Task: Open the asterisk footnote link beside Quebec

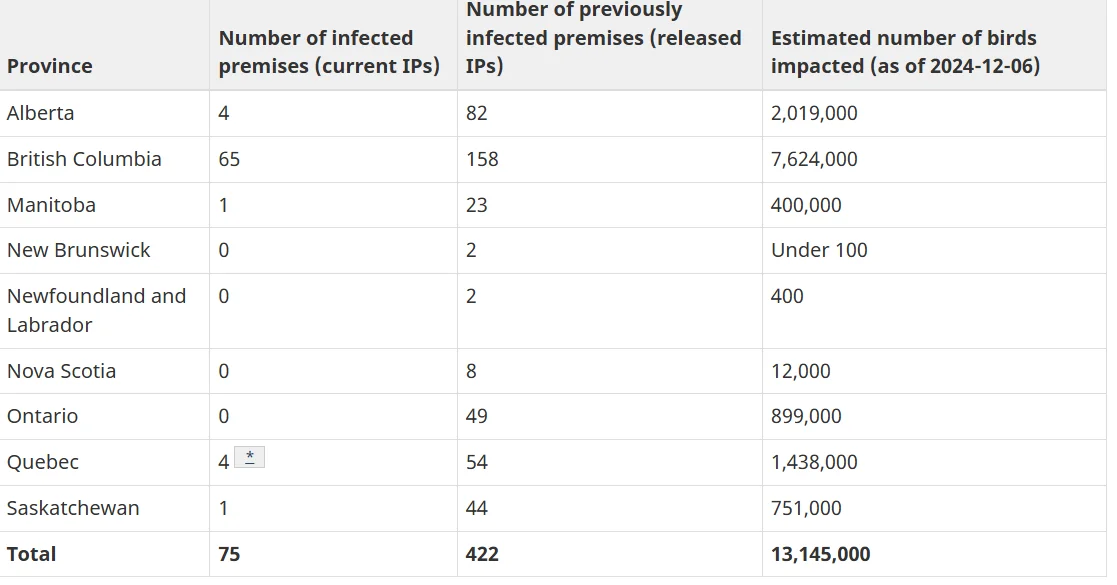Action: pyautogui.click(x=249, y=457)
